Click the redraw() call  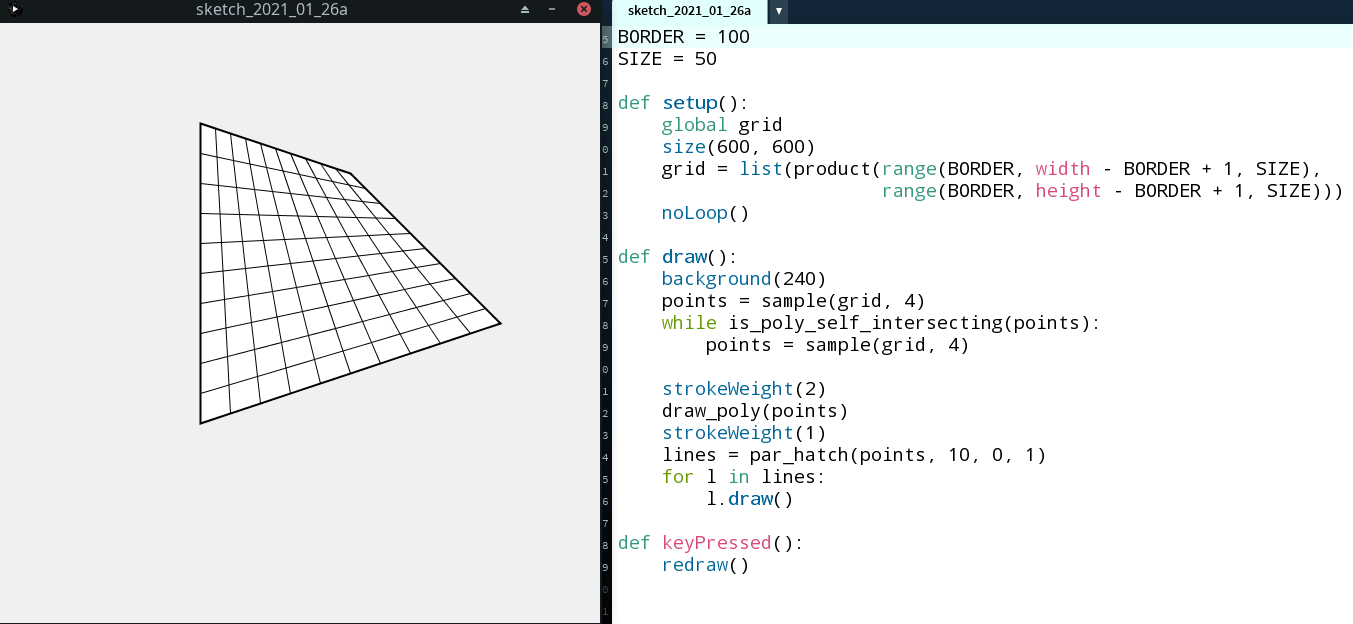(705, 565)
